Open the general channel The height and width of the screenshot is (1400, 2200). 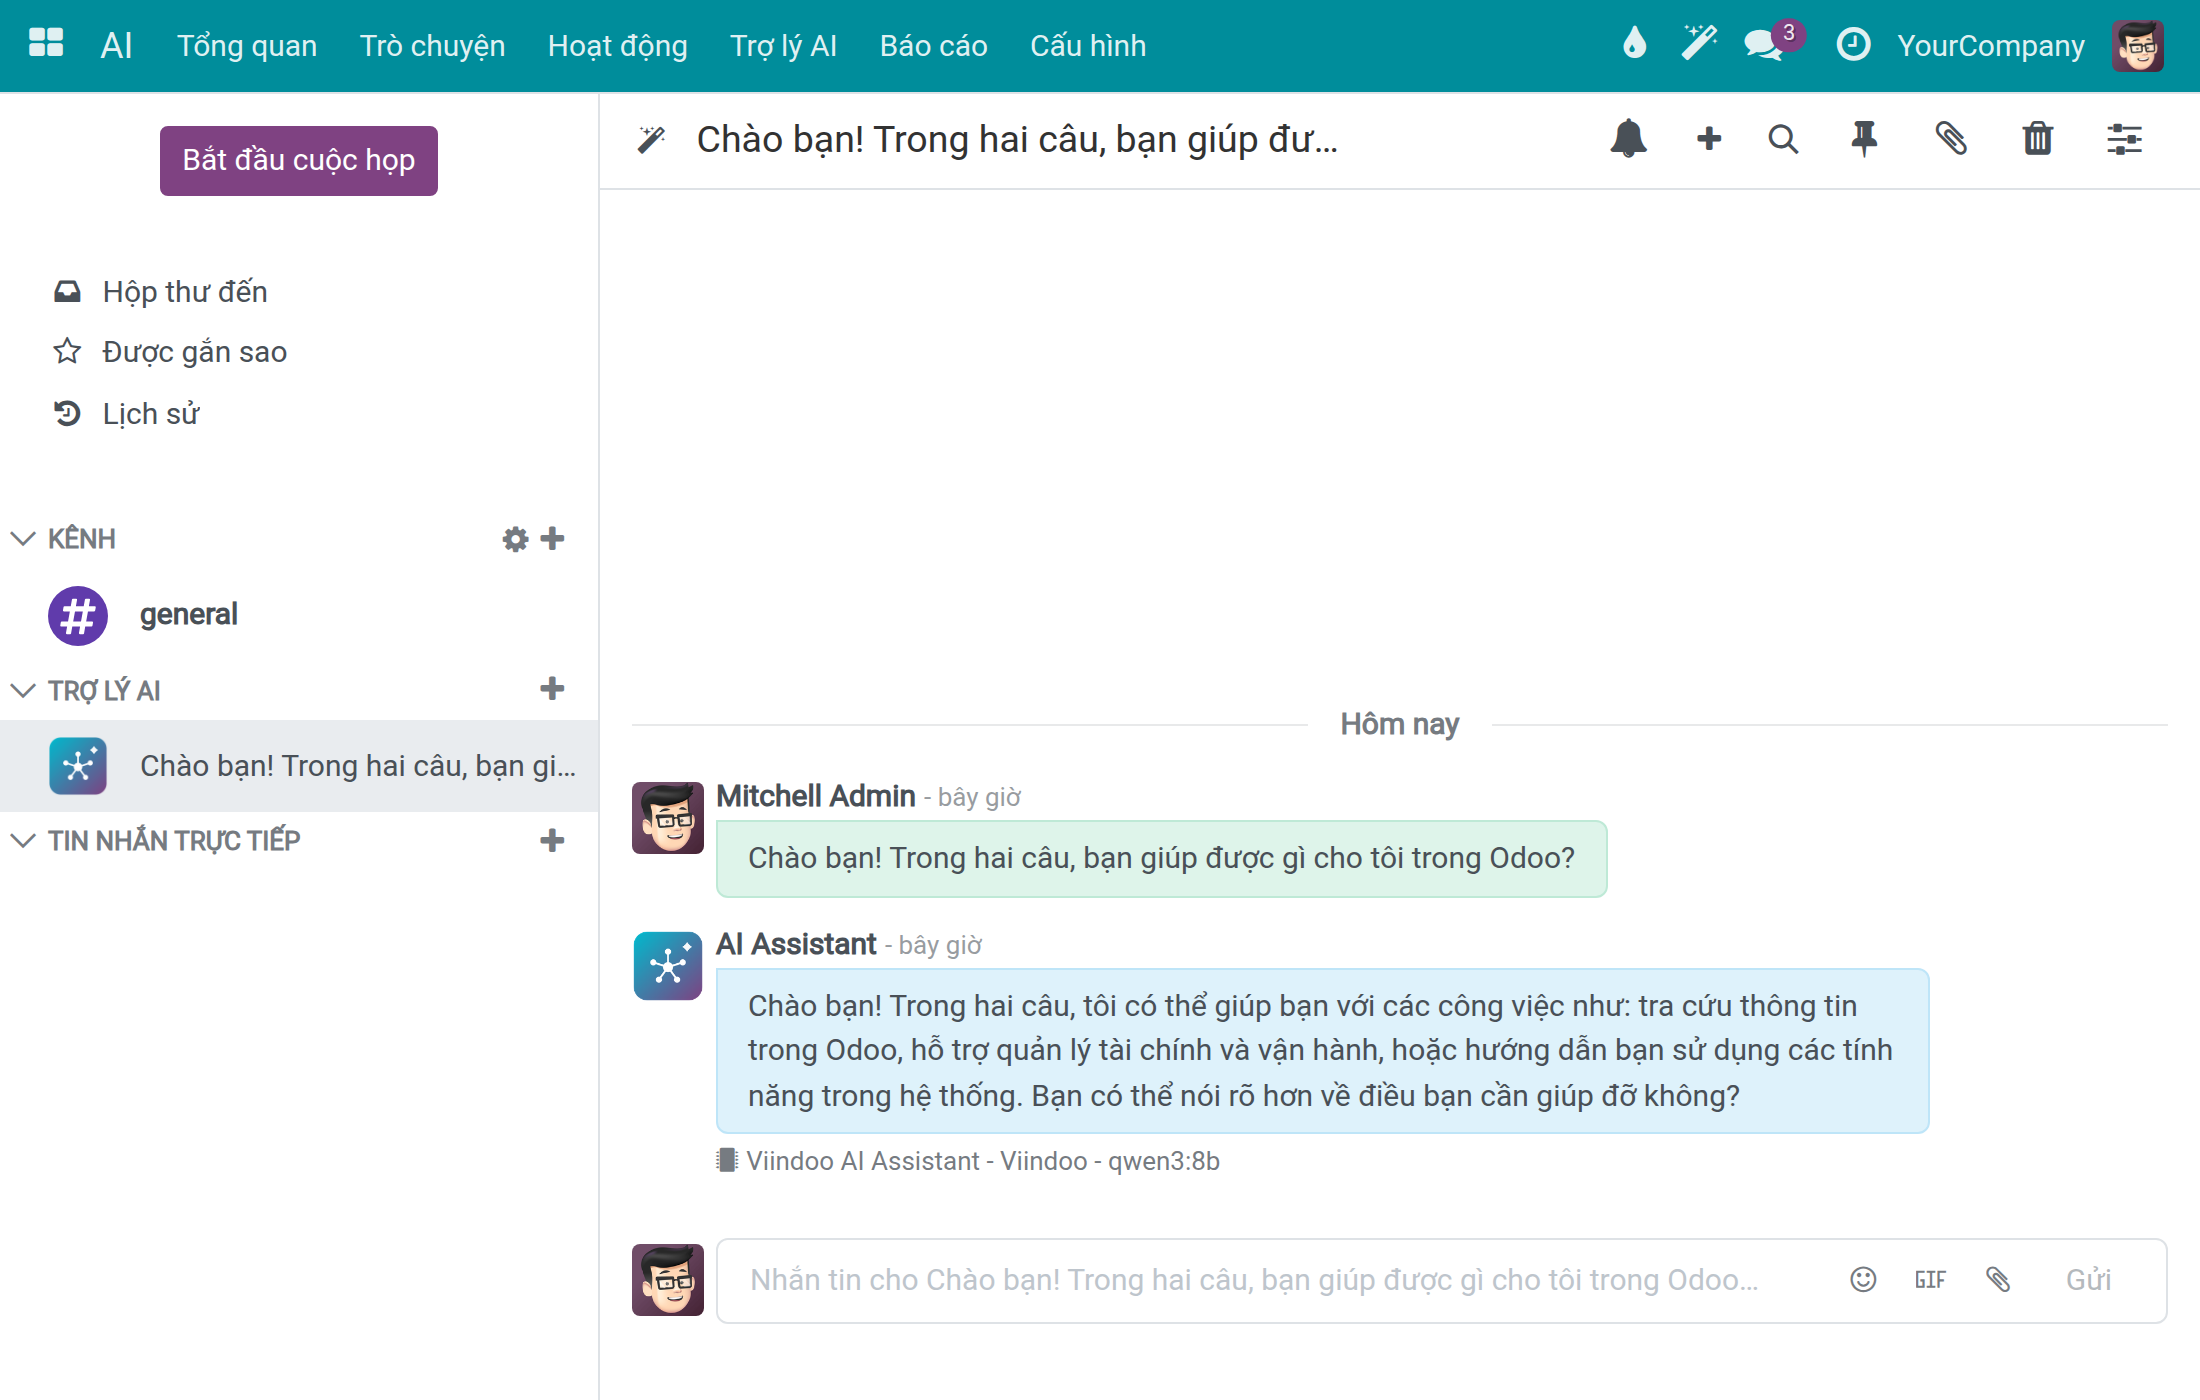point(299,615)
